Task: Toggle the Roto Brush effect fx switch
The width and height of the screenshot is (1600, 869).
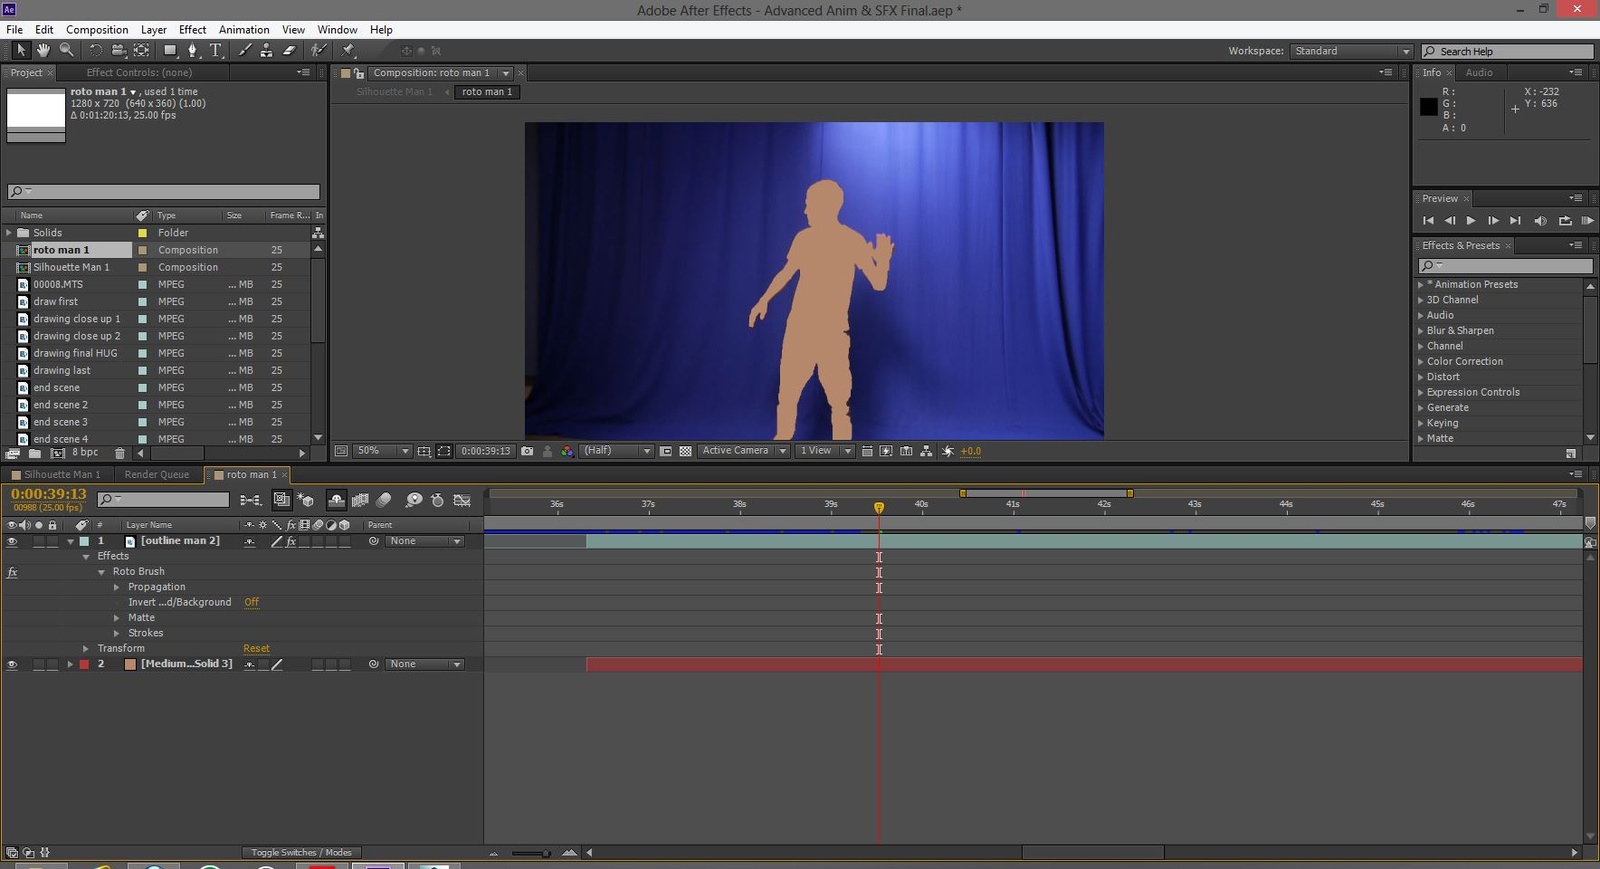Action: [x=12, y=572]
